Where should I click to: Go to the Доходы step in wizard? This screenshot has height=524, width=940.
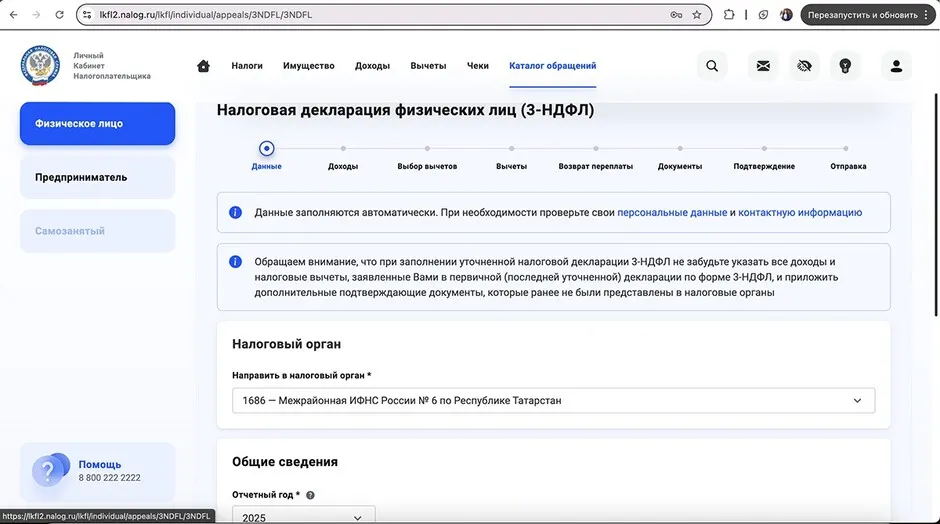(343, 166)
